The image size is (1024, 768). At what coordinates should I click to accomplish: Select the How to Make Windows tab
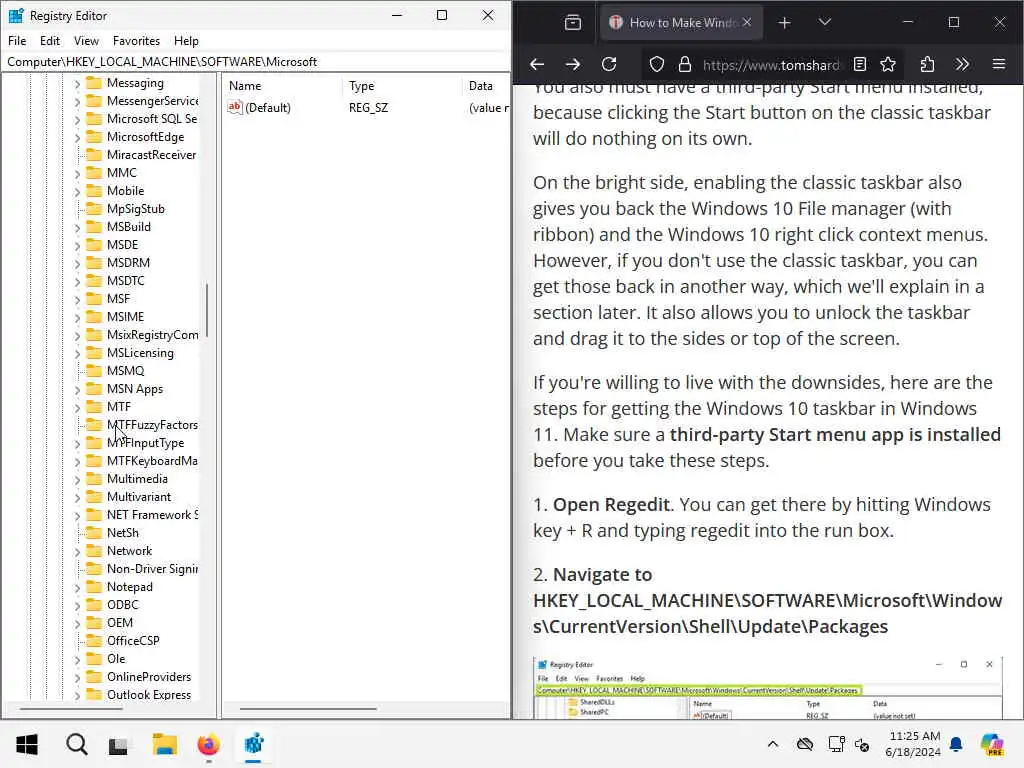tap(681, 22)
